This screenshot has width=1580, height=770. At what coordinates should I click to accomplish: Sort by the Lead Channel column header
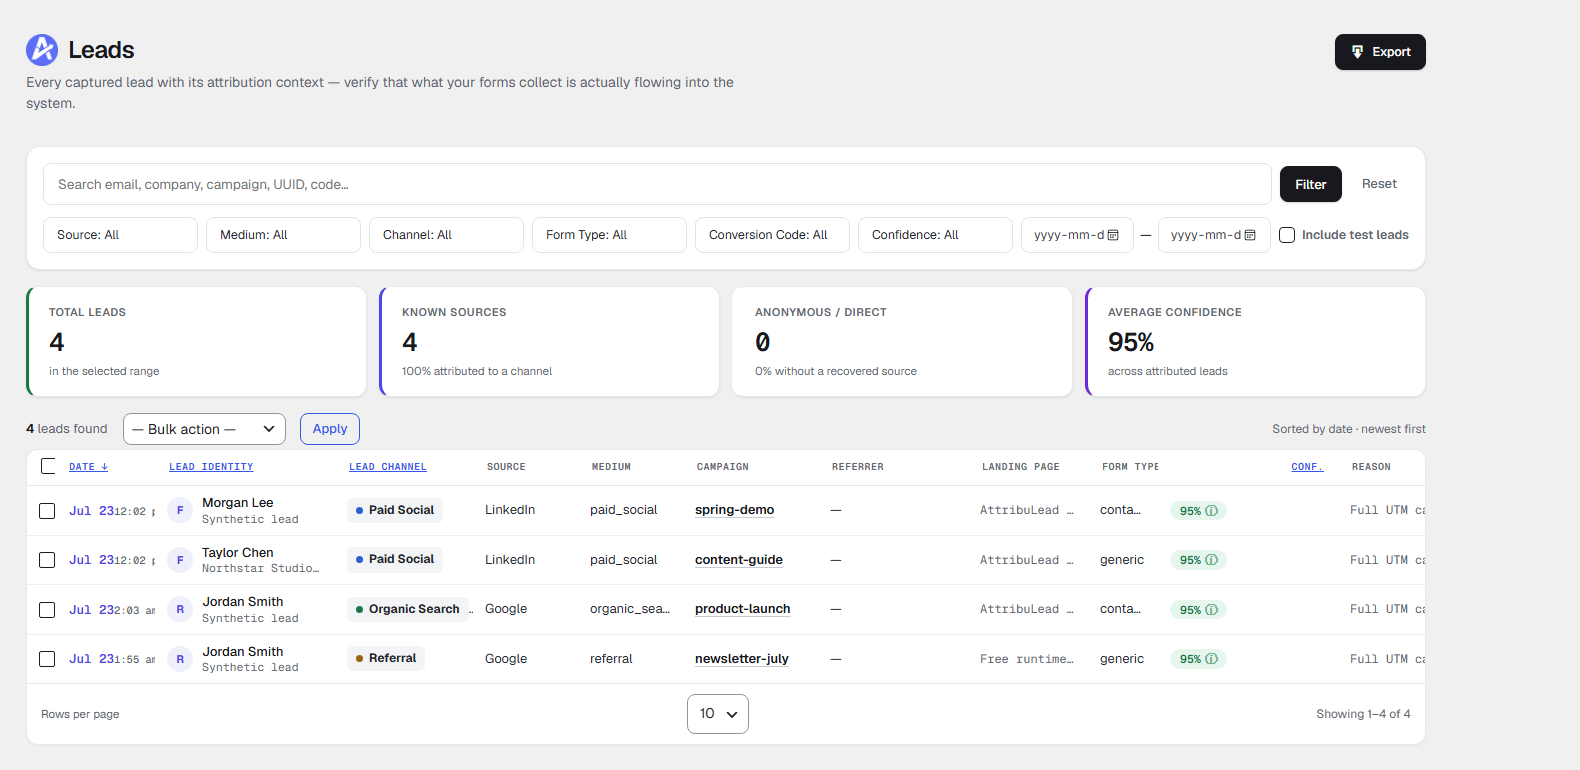pyautogui.click(x=388, y=467)
